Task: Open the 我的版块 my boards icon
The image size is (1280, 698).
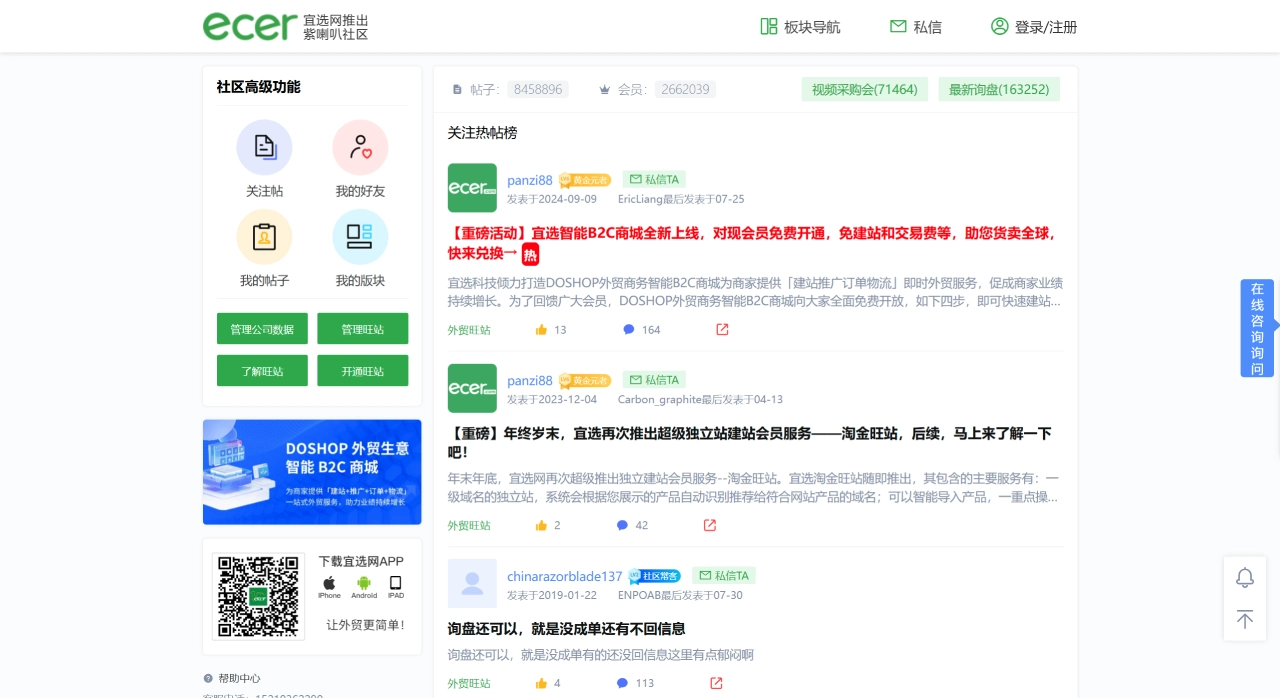Action: coord(360,237)
